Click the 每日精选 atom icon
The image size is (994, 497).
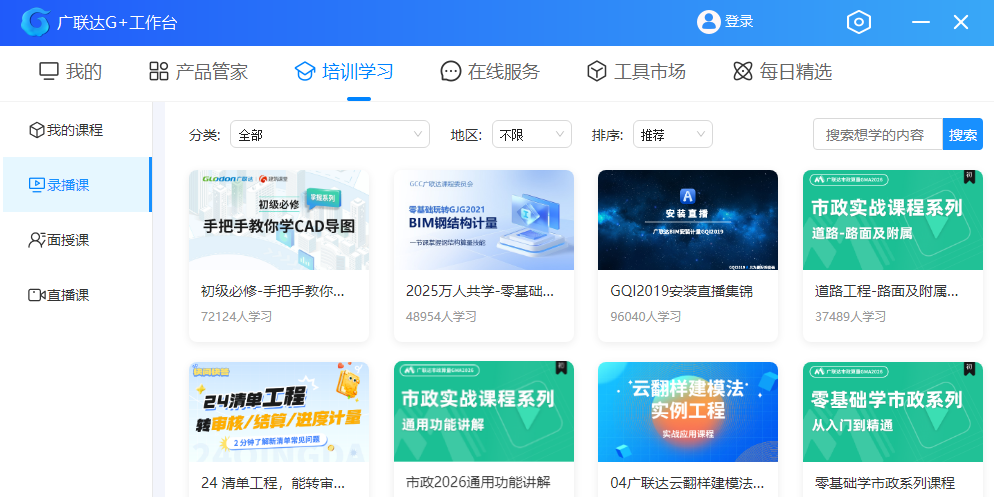[x=742, y=71]
